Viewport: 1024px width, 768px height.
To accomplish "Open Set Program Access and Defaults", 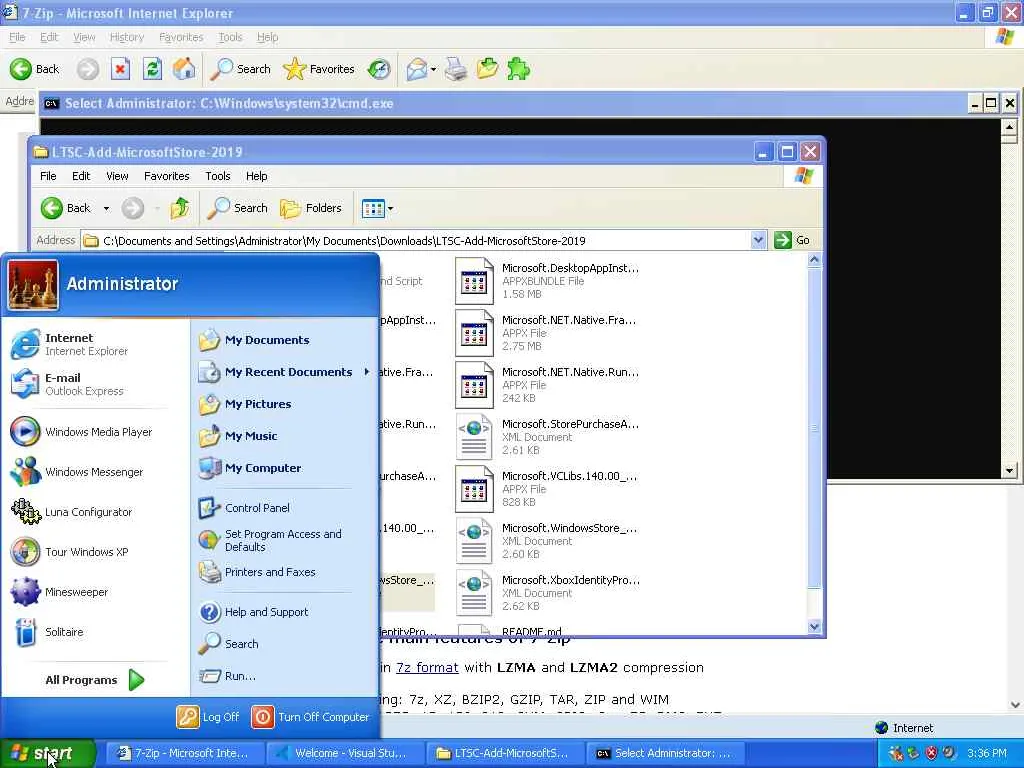I will (x=285, y=540).
